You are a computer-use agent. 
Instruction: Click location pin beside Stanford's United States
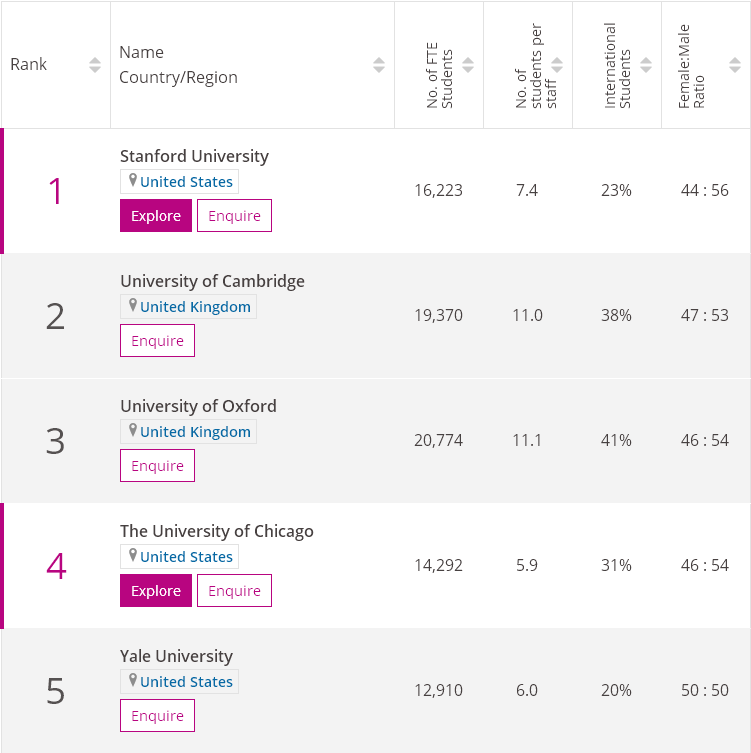(132, 181)
